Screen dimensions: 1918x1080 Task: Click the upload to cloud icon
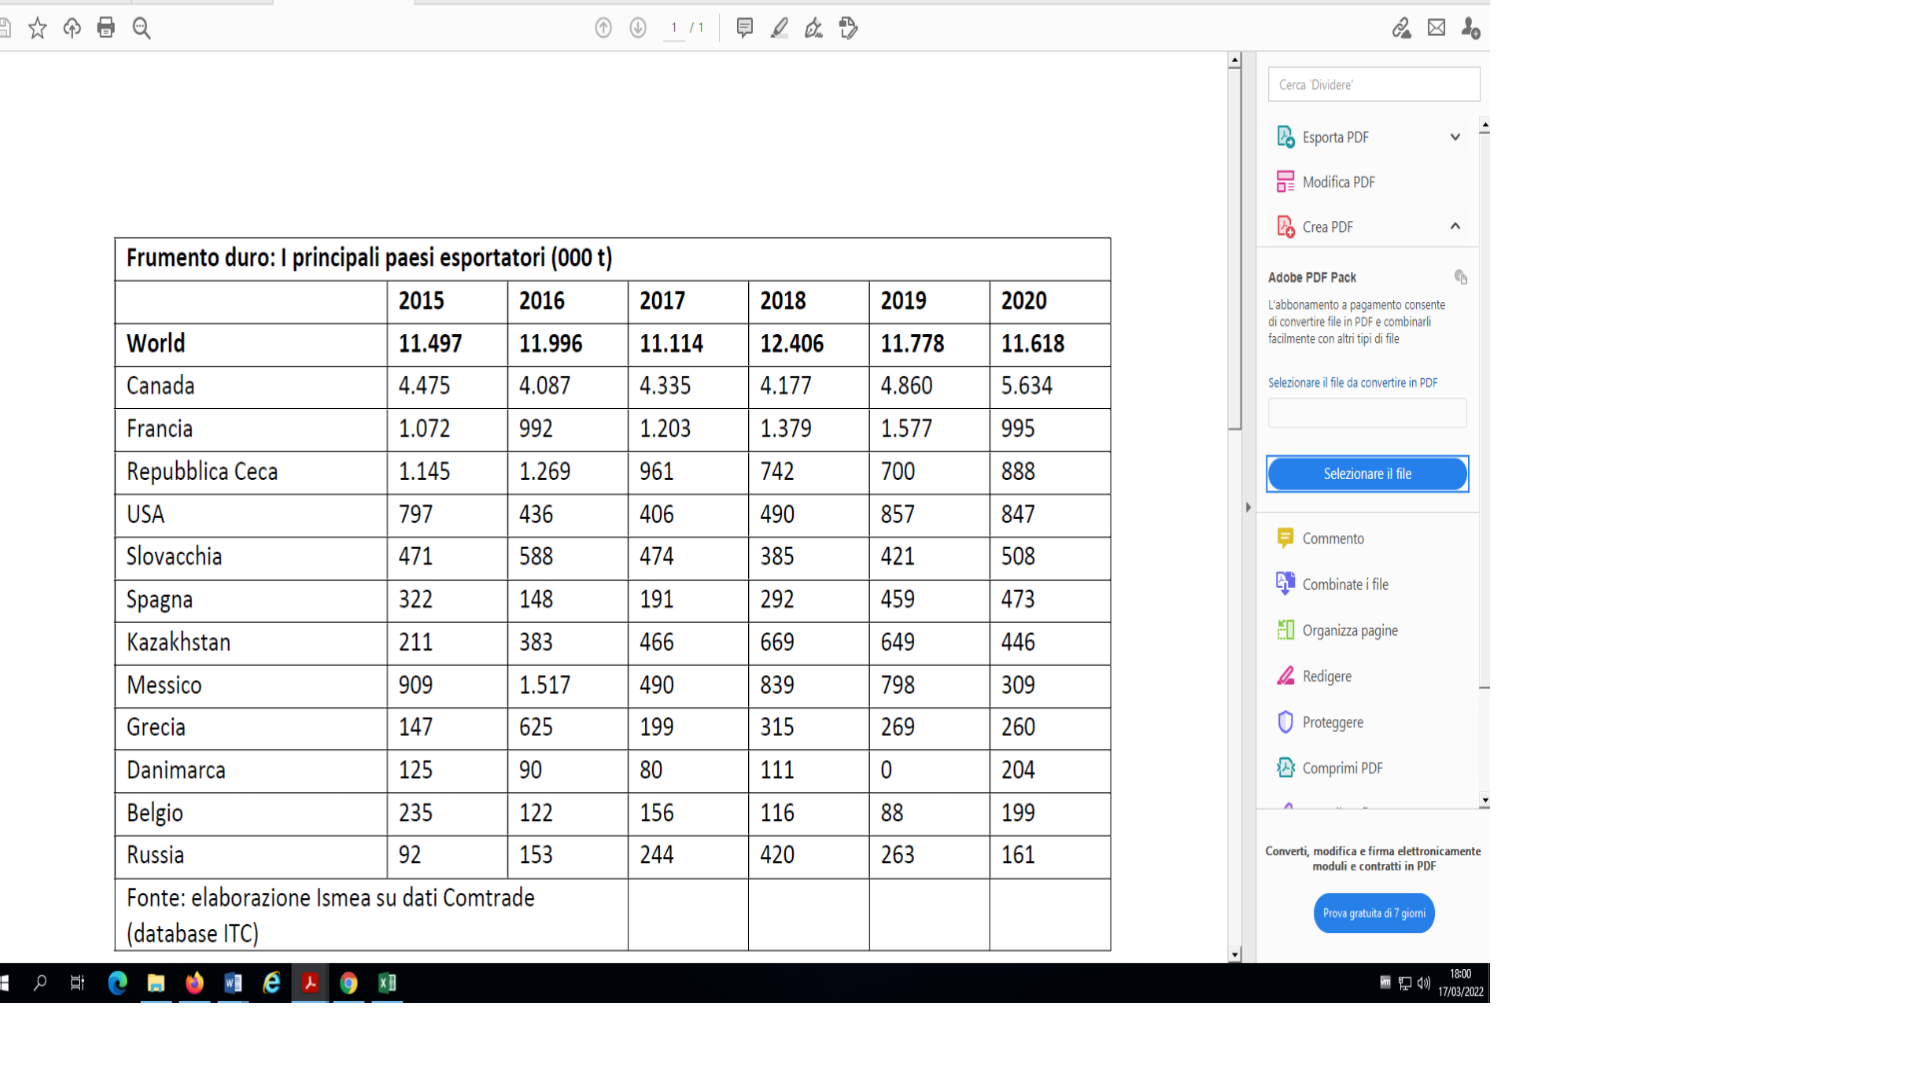72,28
